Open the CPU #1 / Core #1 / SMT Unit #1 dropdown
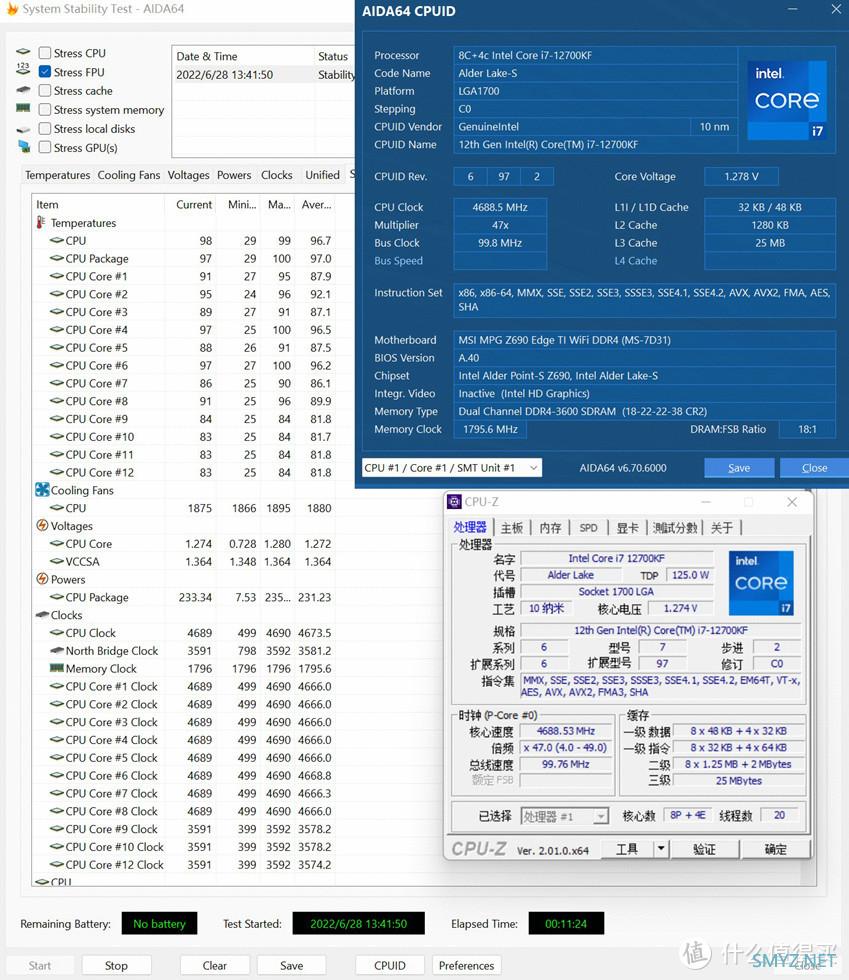Screen dimensions: 849x980 [452, 468]
